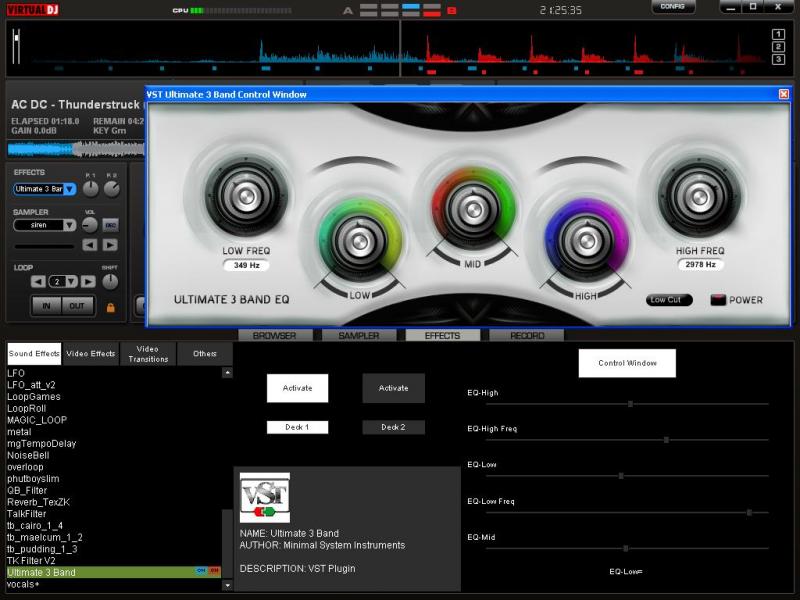Click the REC button next to the sampler

click(x=110, y=224)
